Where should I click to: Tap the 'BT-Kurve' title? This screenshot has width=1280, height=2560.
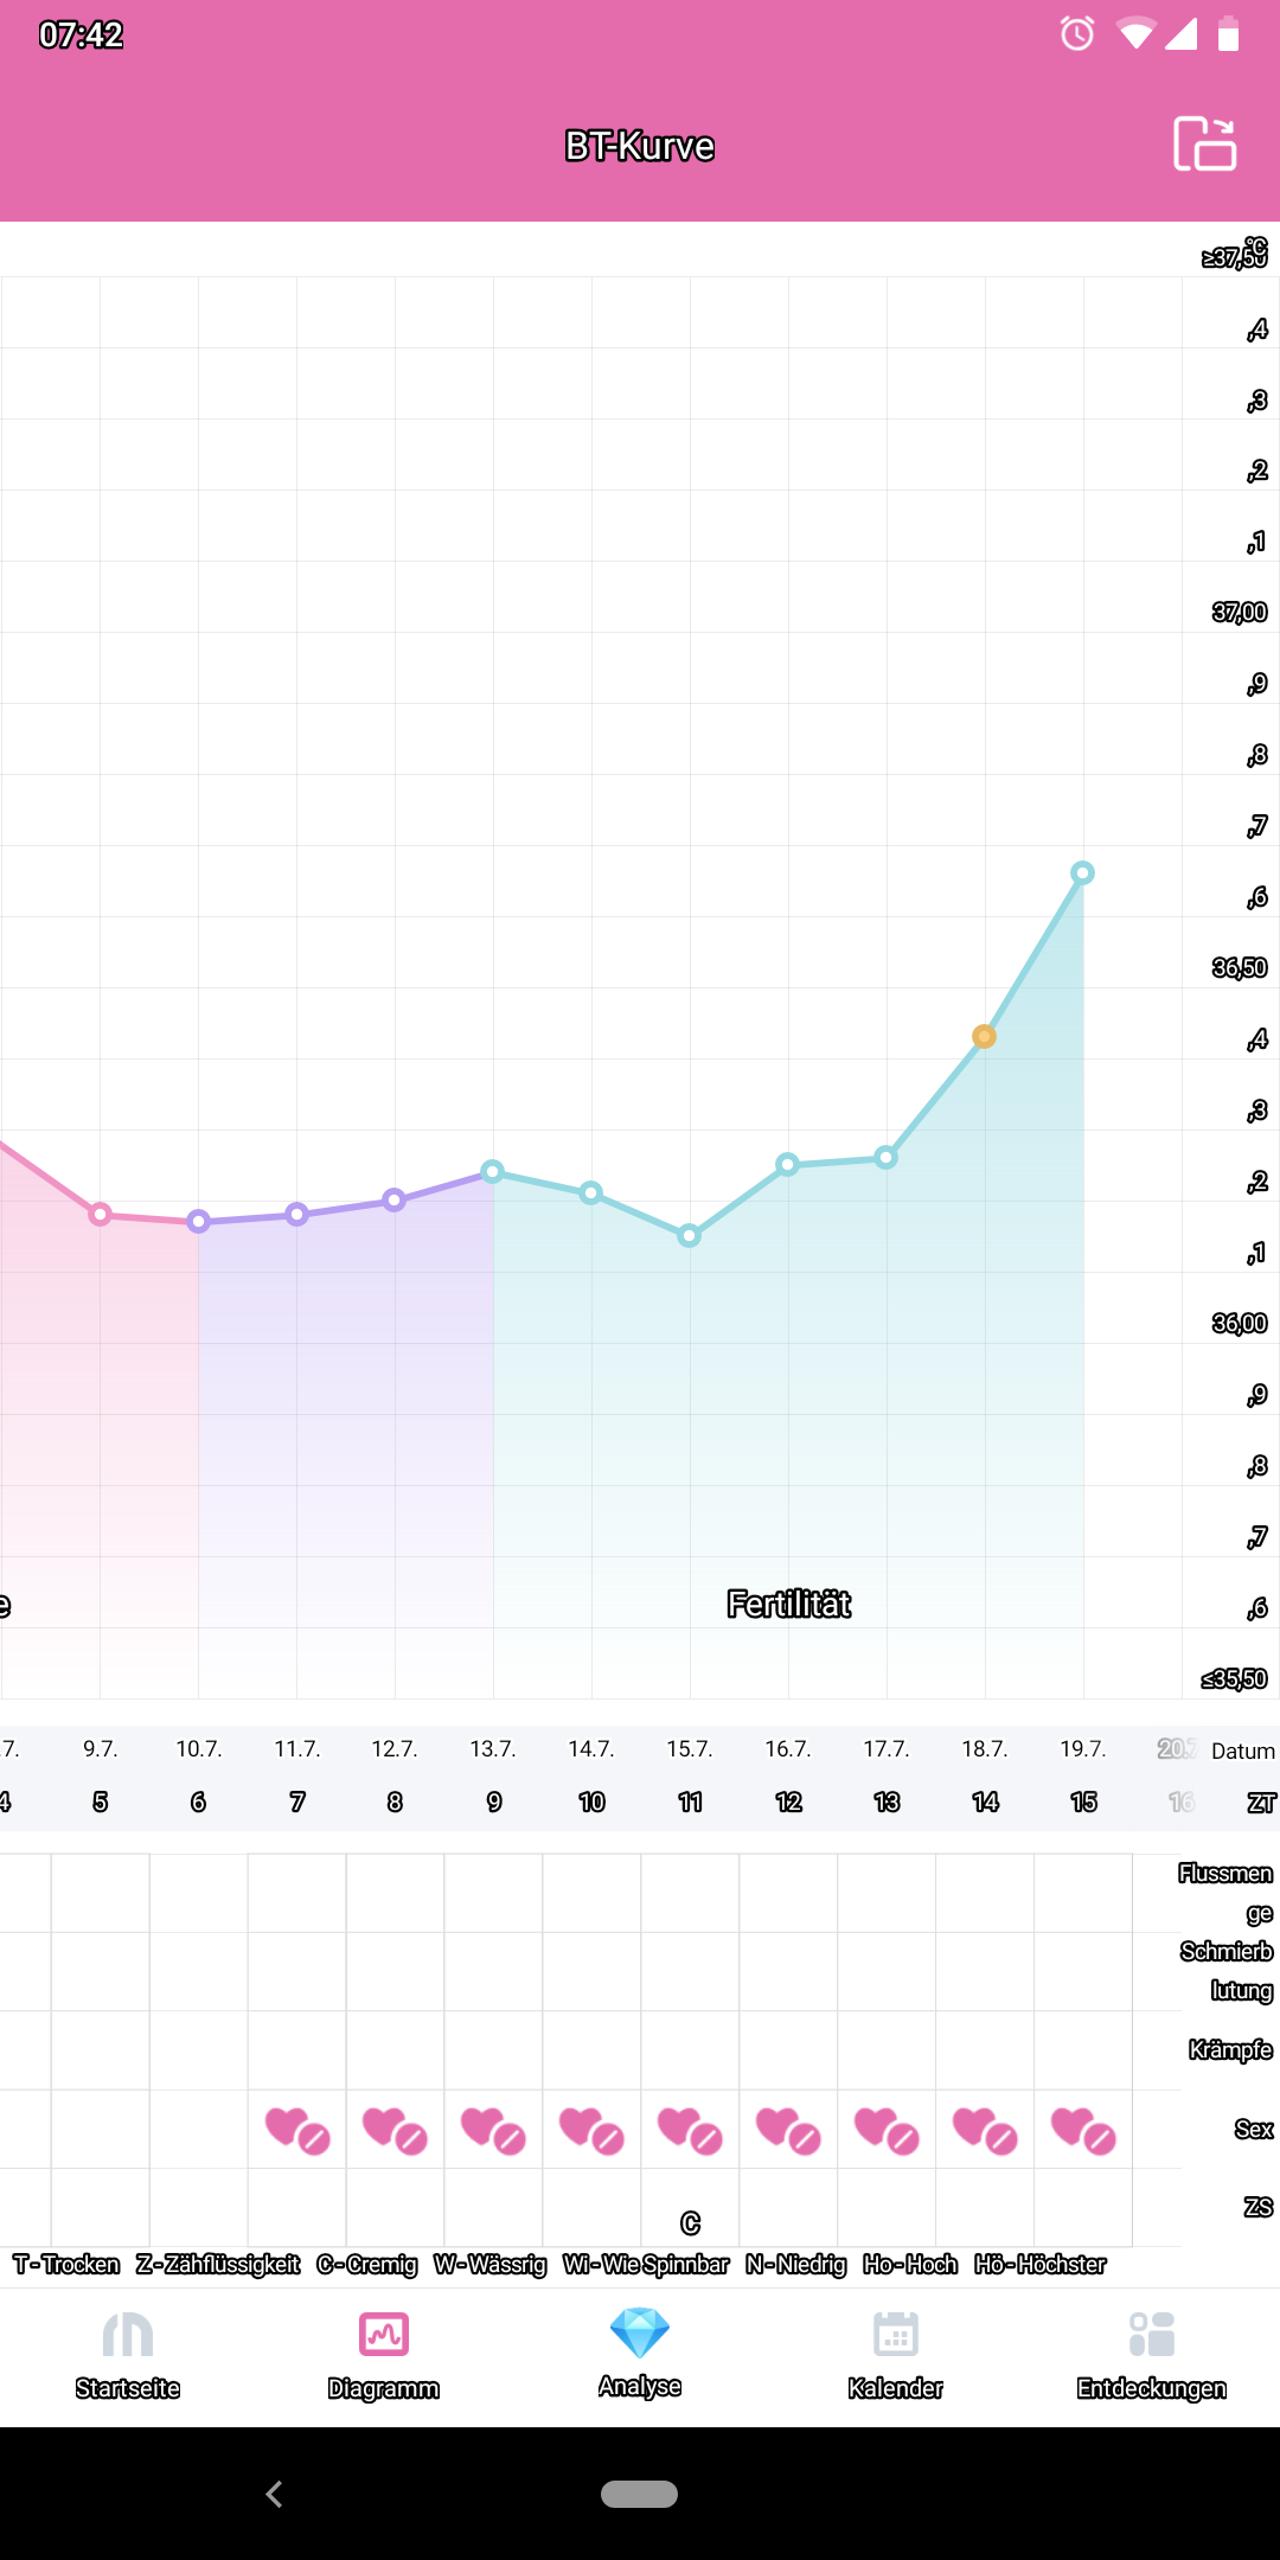(640, 146)
